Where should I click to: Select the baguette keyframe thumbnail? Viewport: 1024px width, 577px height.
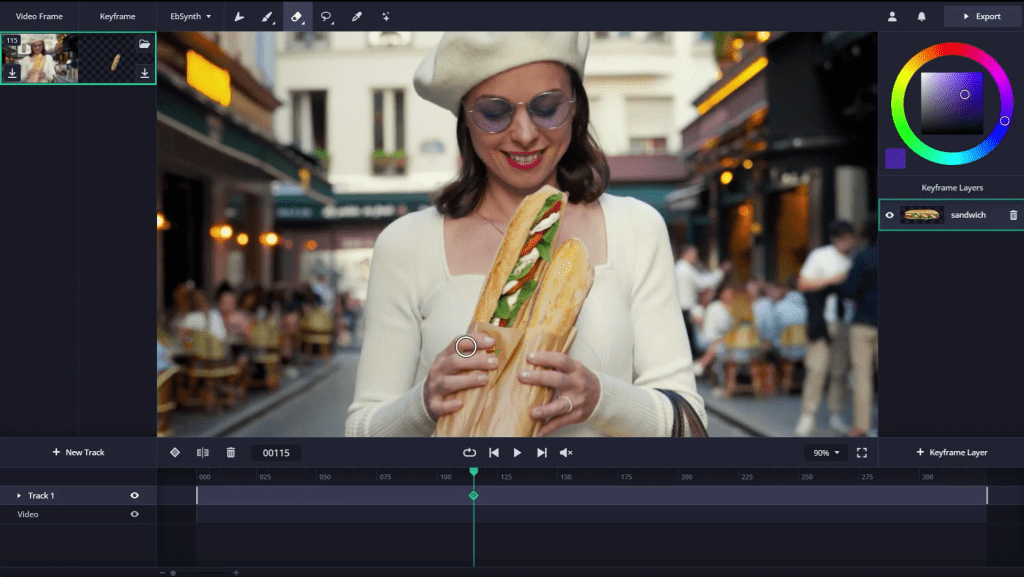click(116, 58)
